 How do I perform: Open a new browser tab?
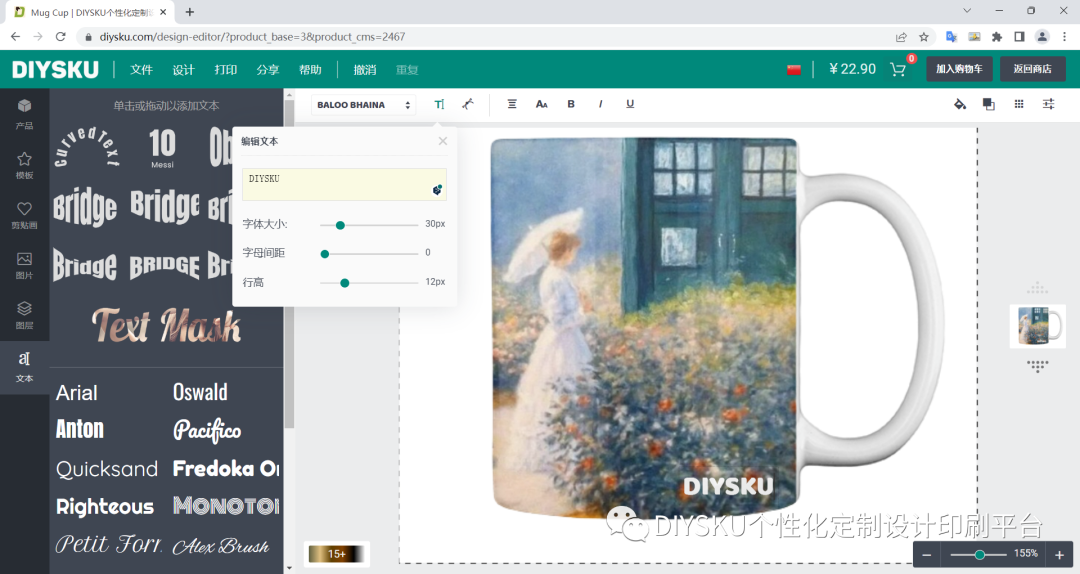[189, 12]
